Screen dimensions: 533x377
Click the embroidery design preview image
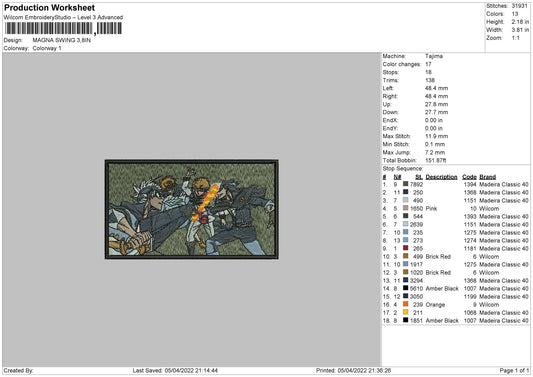point(192,209)
